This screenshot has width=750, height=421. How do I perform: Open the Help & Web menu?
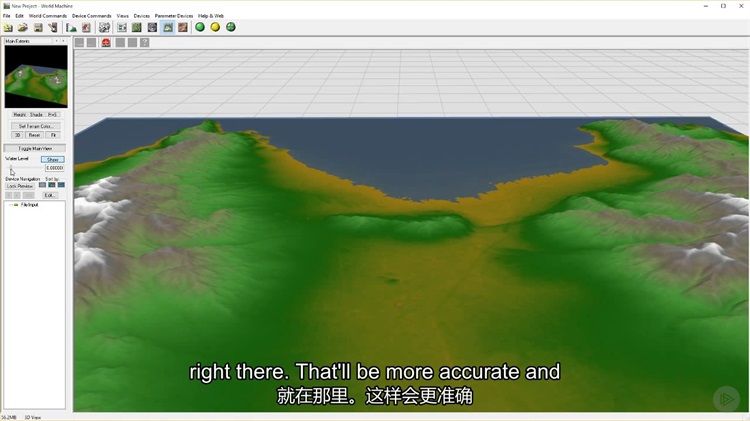(x=211, y=16)
